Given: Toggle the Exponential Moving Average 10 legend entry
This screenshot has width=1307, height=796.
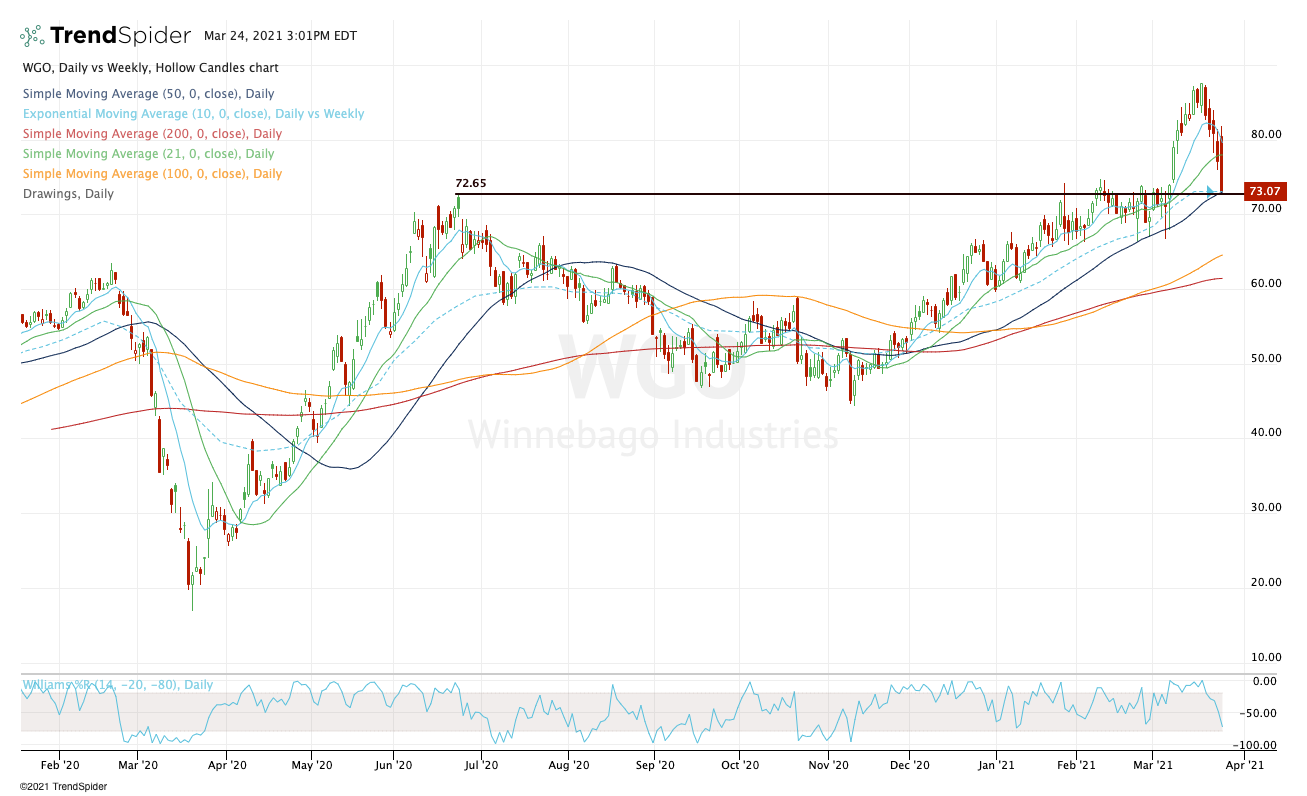Looking at the screenshot, I should 192,114.
